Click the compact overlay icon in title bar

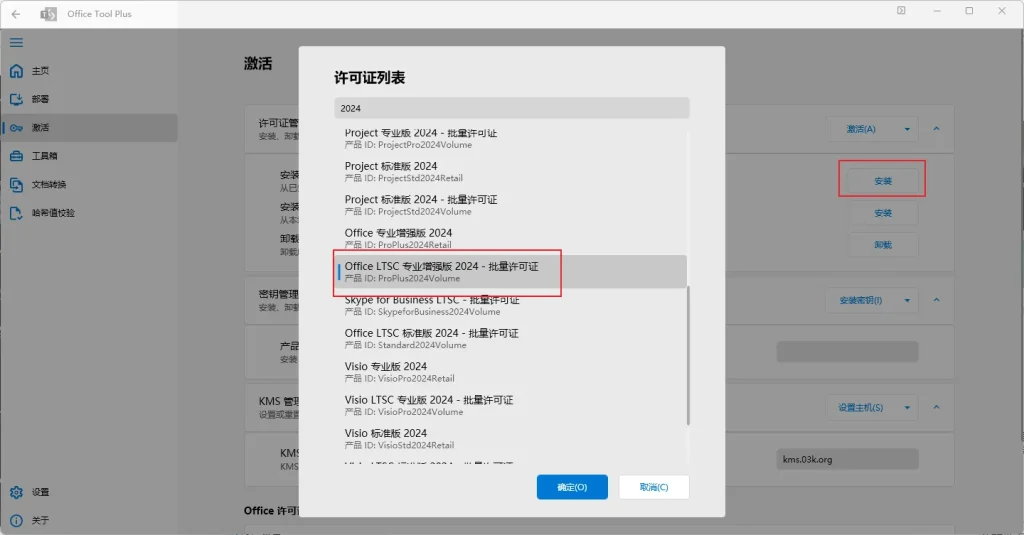coord(901,10)
